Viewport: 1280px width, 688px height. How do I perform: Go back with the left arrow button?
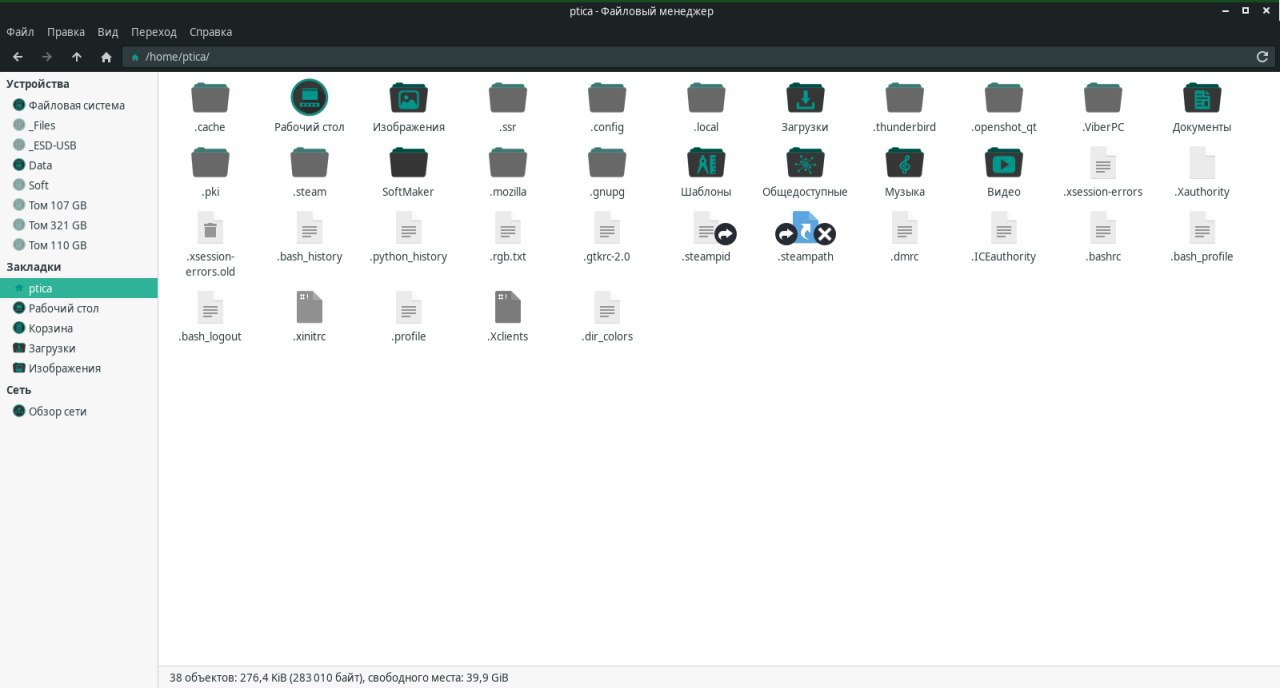click(17, 57)
